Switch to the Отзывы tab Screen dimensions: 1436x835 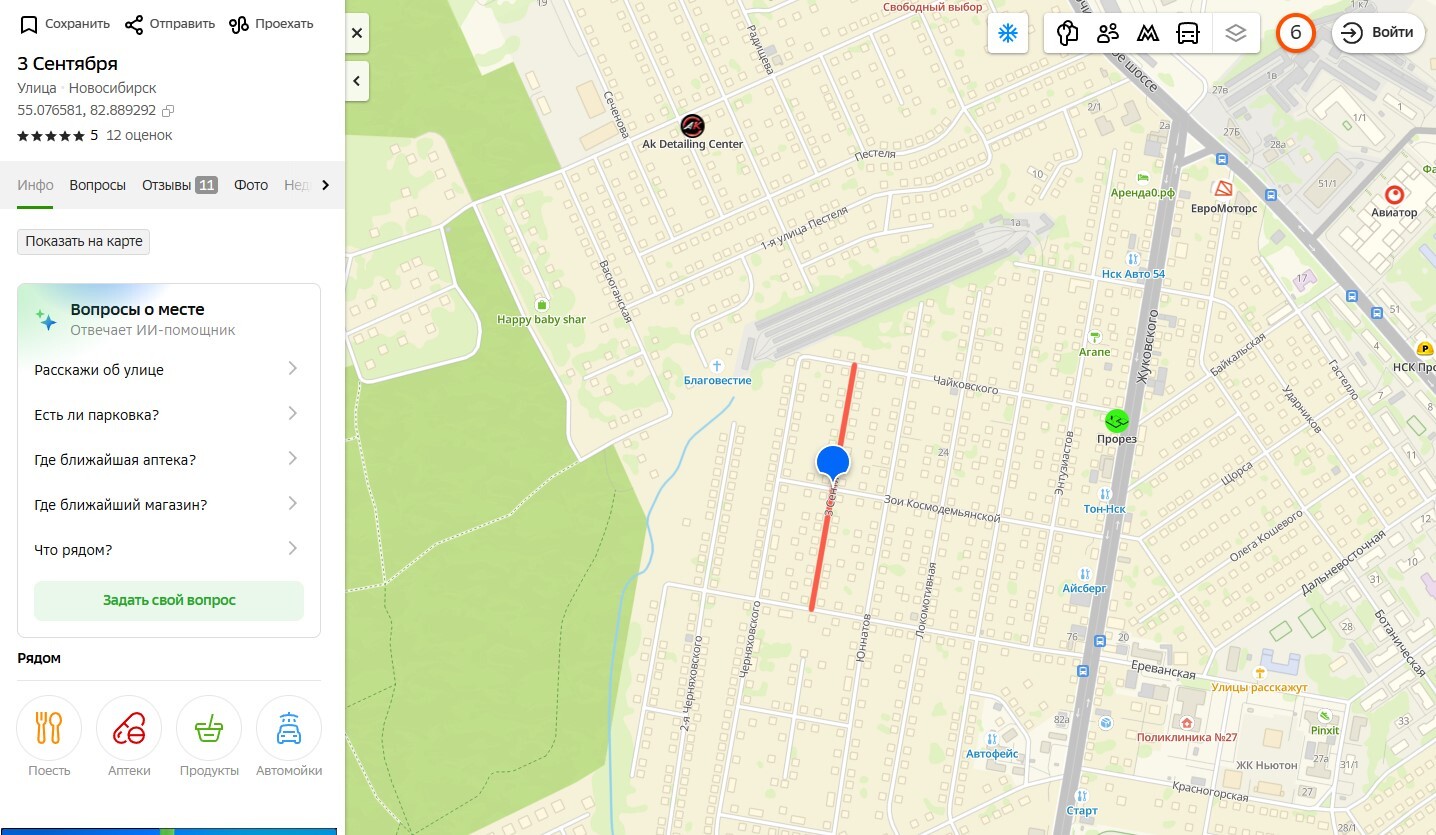[179, 185]
